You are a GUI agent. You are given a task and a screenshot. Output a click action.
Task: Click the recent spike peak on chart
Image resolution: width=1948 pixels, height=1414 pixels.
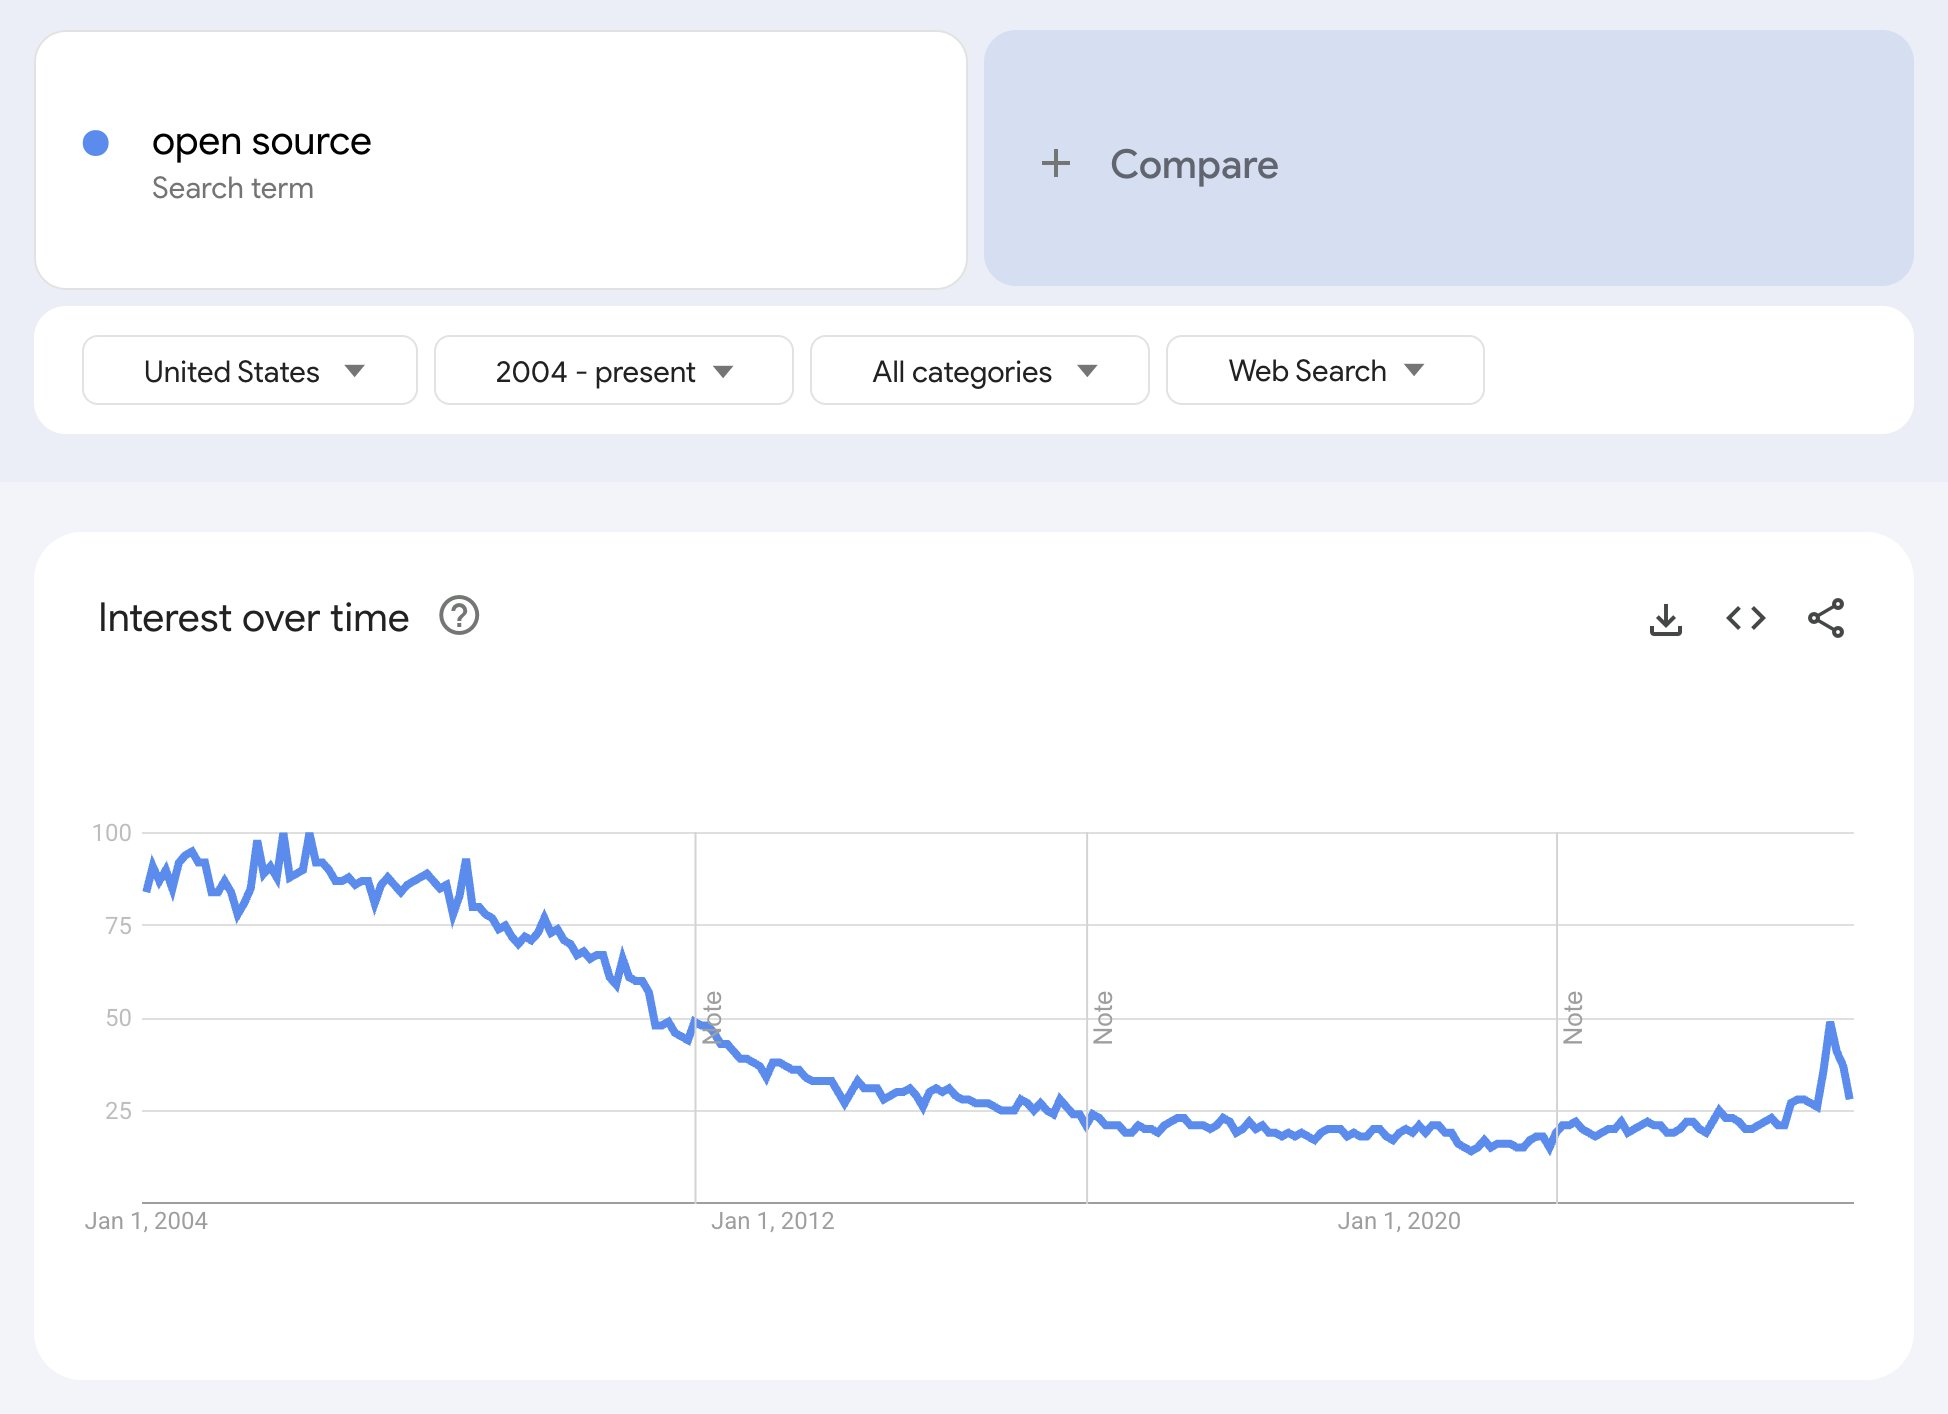pyautogui.click(x=1830, y=1025)
